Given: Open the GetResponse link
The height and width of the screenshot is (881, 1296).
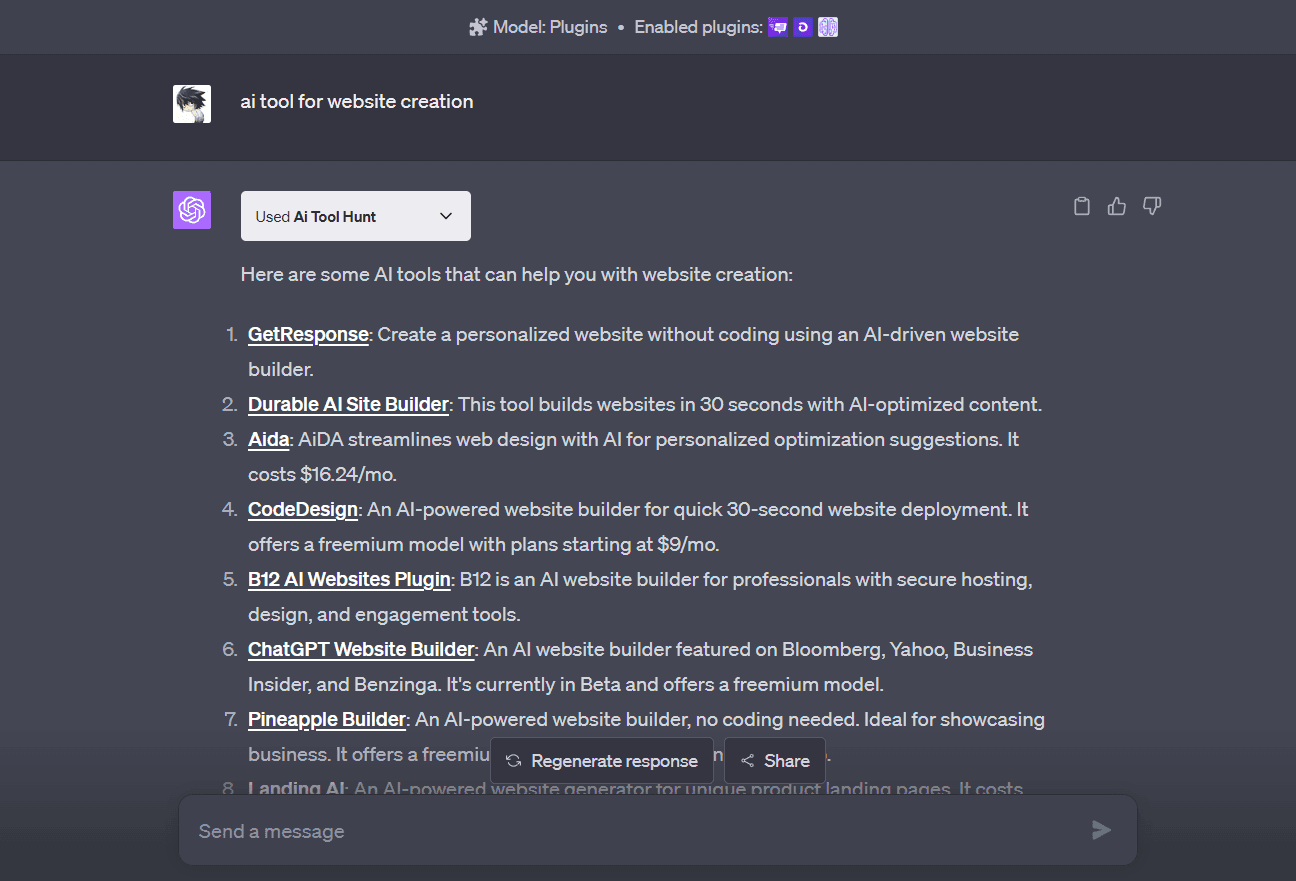Looking at the screenshot, I should click(x=308, y=335).
